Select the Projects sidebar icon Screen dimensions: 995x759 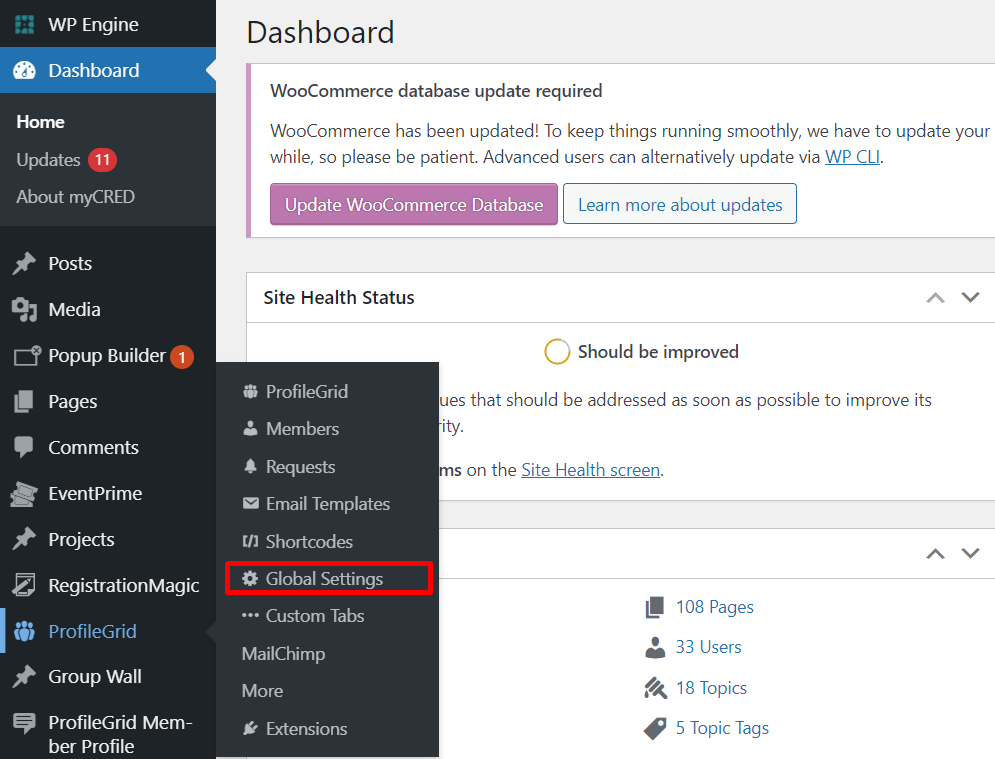coord(26,539)
